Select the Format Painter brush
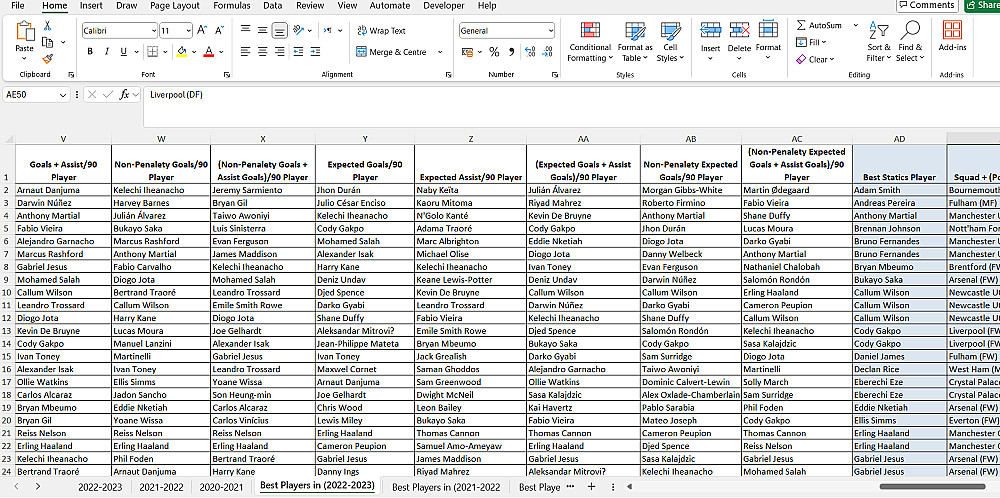Viewport: 1000px width, 498px height. (x=47, y=59)
